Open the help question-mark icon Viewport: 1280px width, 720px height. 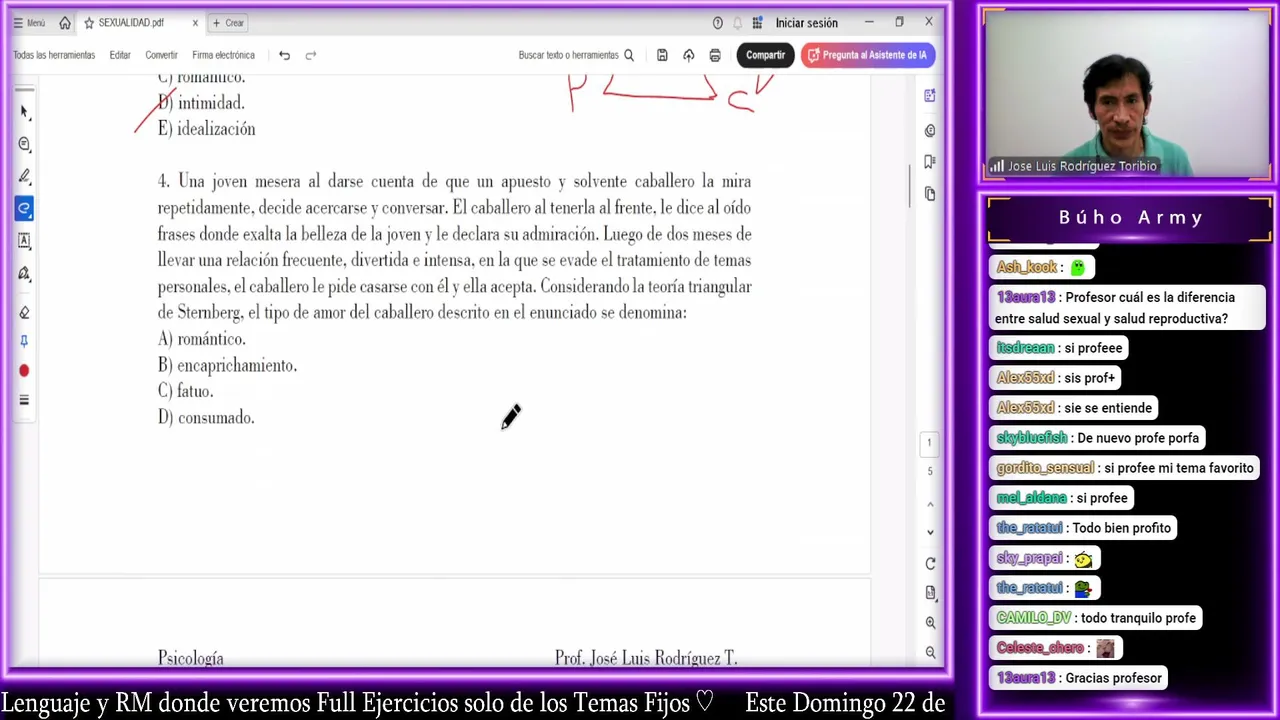[717, 23]
